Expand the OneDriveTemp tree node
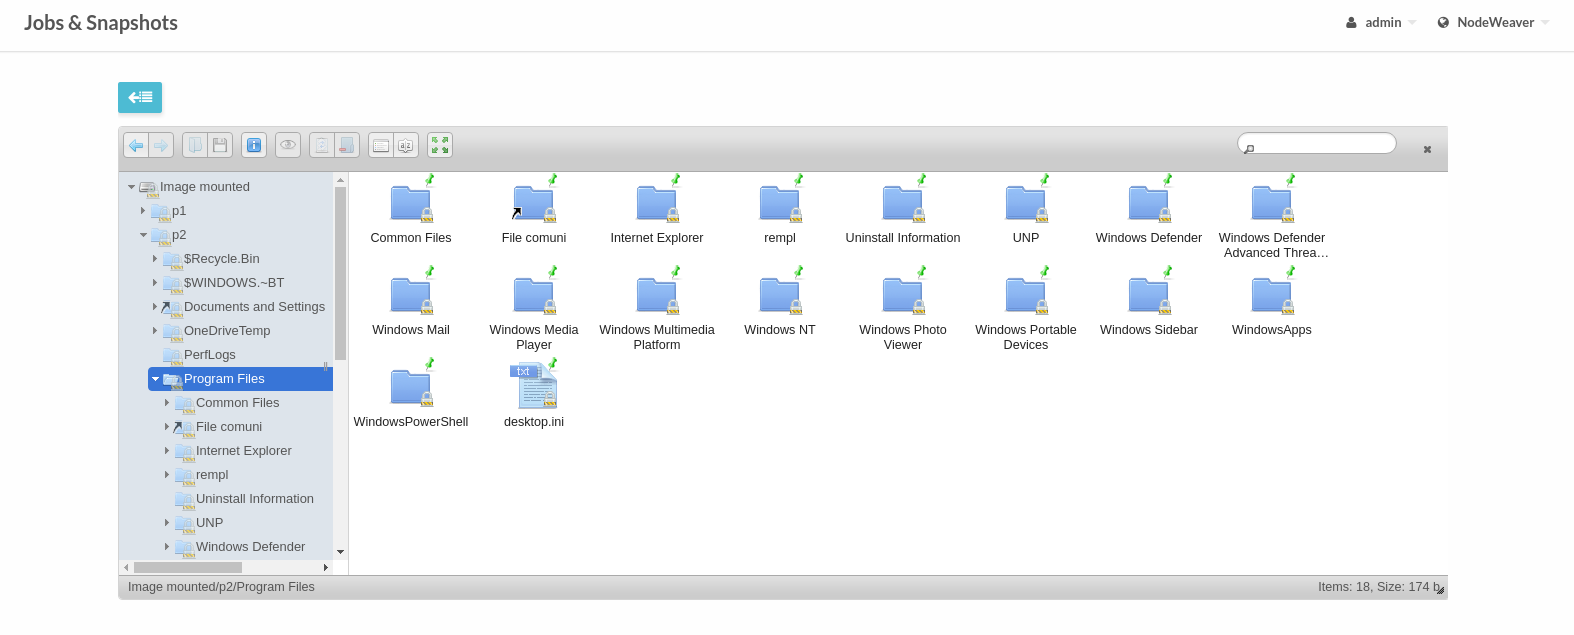Viewport: 1574px width, 635px height. 155,331
